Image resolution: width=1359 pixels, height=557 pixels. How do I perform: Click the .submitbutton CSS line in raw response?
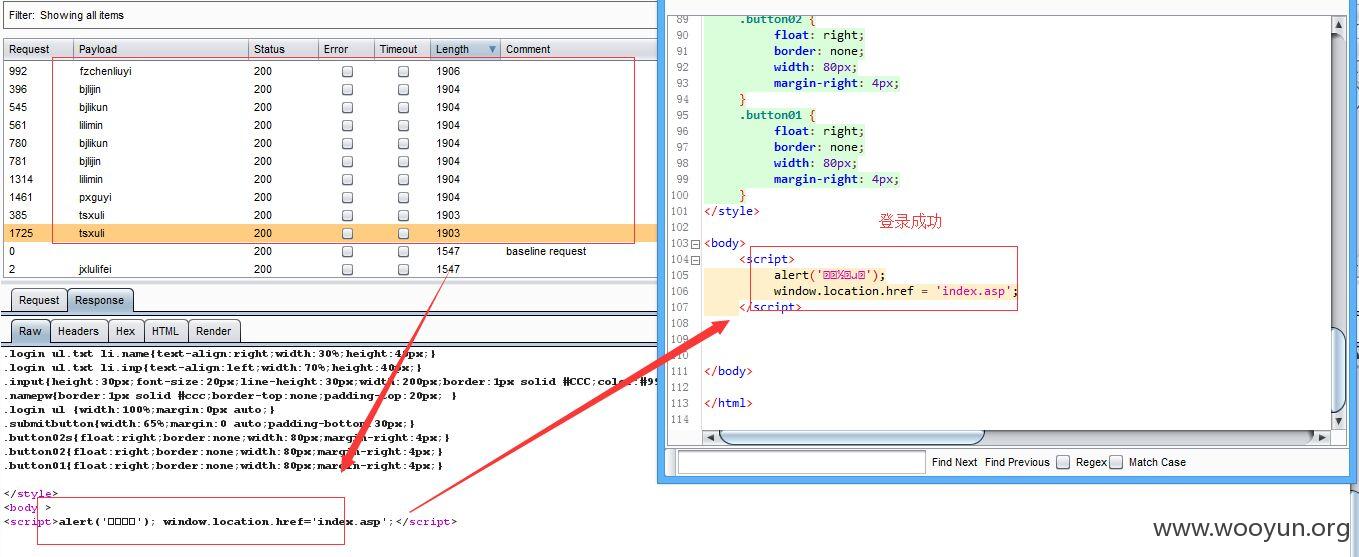[208, 423]
